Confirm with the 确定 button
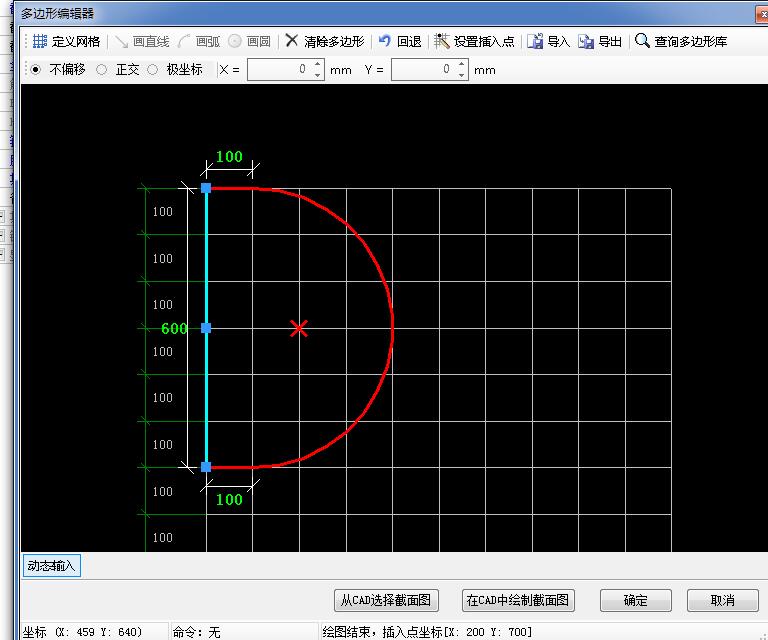This screenshot has width=768, height=640. pyautogui.click(x=635, y=600)
